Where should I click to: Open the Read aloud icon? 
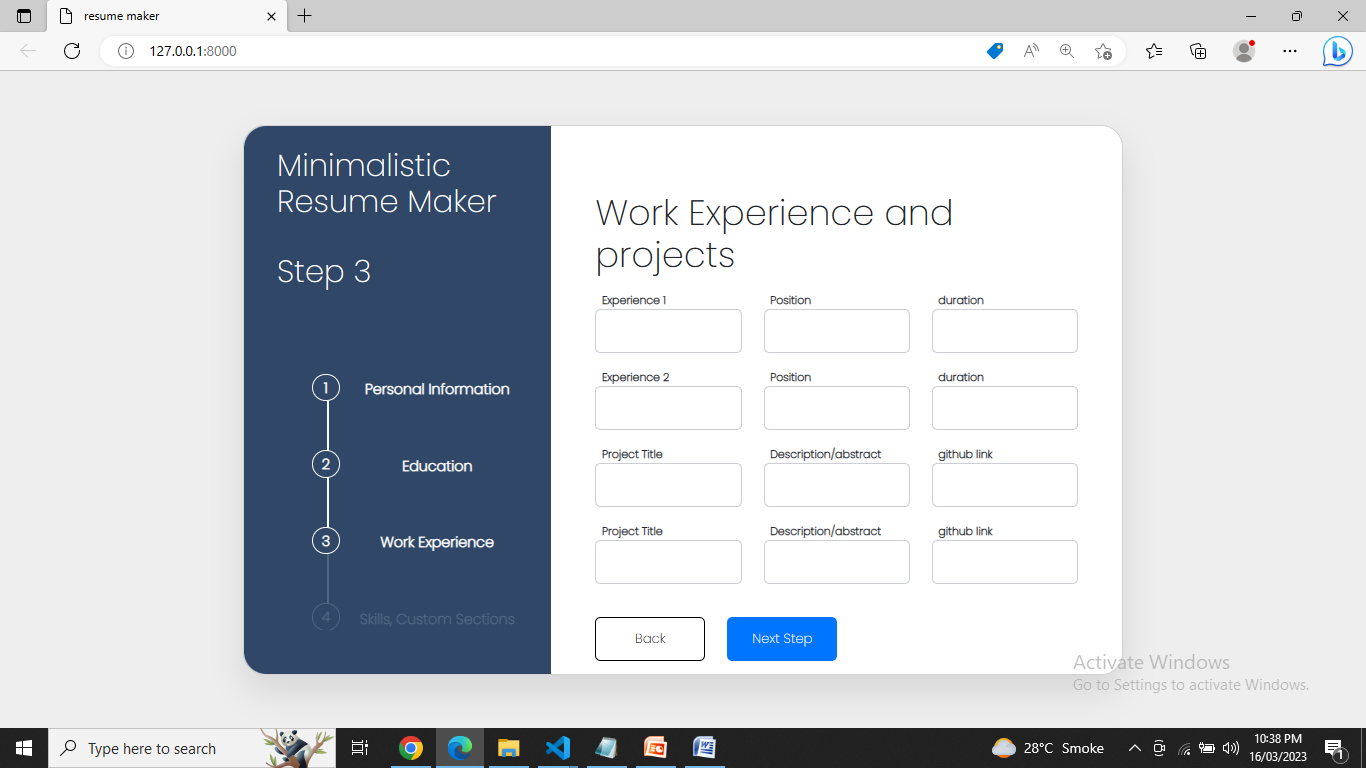coord(1030,50)
